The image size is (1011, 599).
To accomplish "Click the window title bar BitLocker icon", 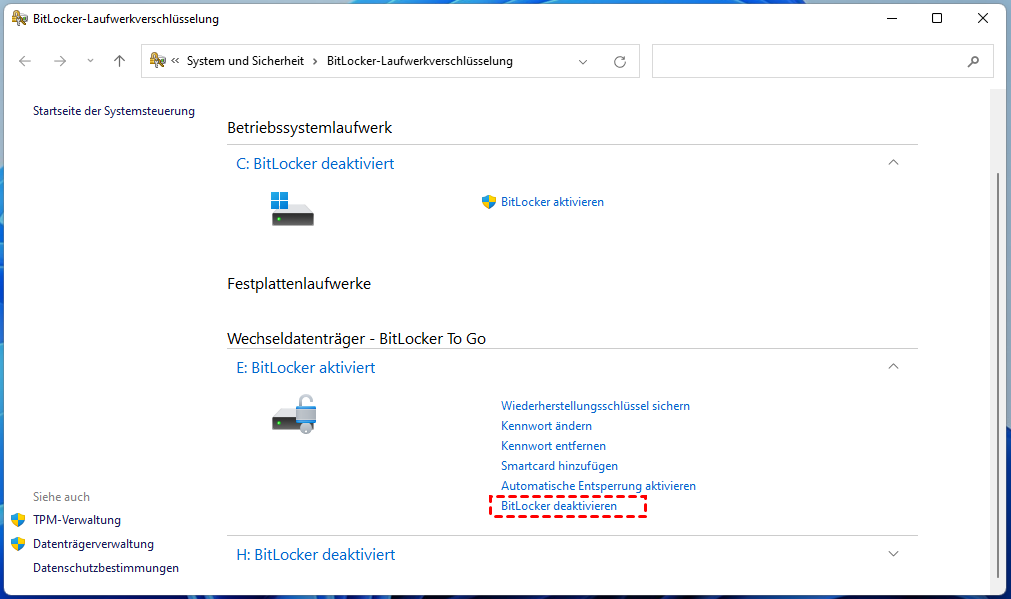I will 19,19.
